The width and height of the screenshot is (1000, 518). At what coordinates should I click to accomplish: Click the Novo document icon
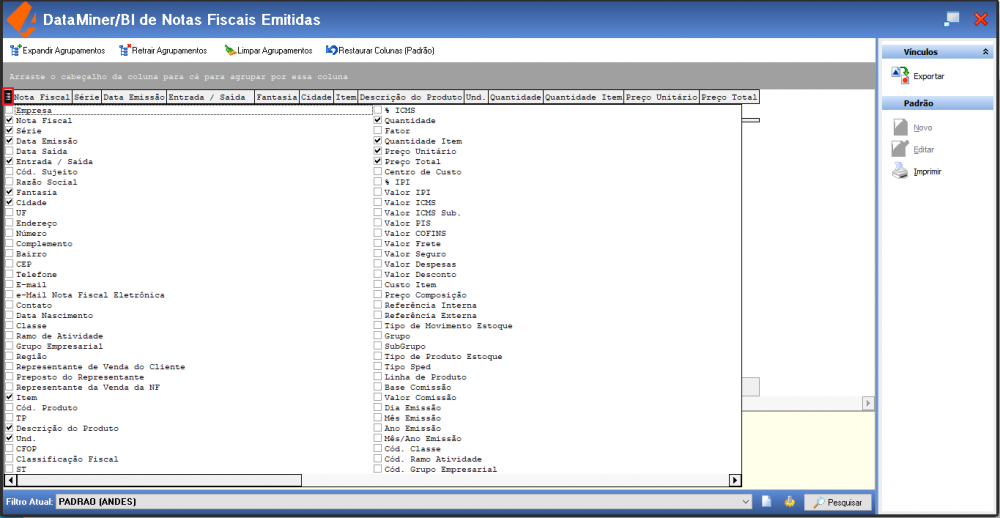[x=900, y=128]
